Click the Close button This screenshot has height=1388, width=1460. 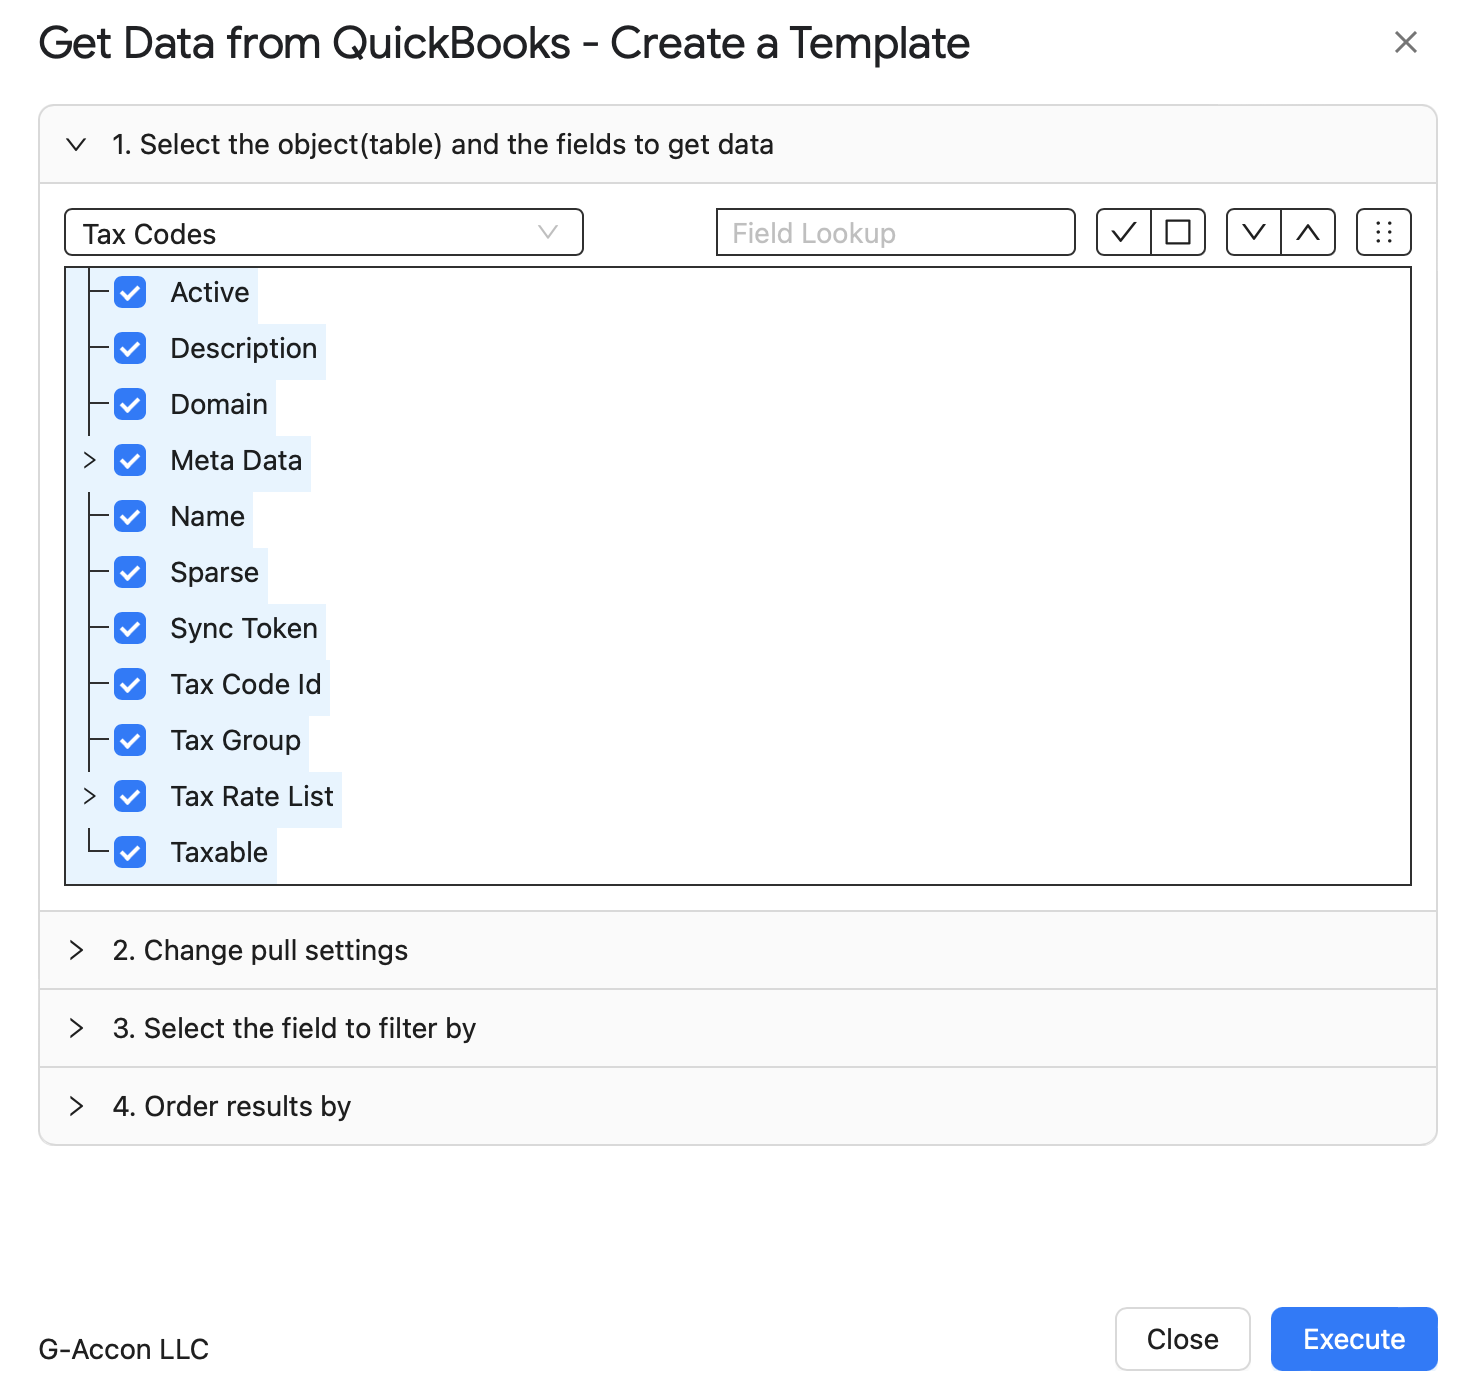point(1183,1339)
